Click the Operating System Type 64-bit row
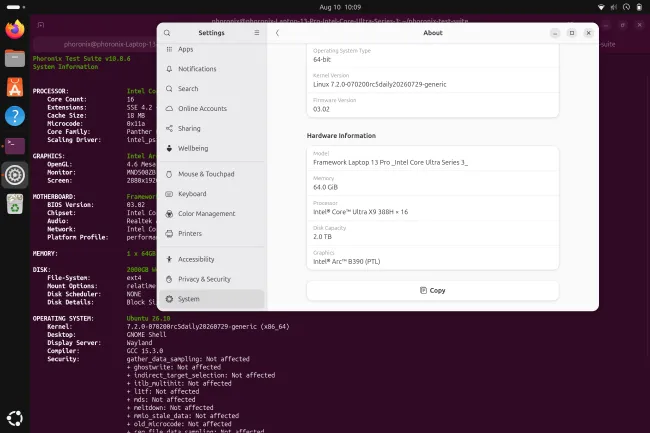Viewport: 650px width, 433px height. (433, 56)
